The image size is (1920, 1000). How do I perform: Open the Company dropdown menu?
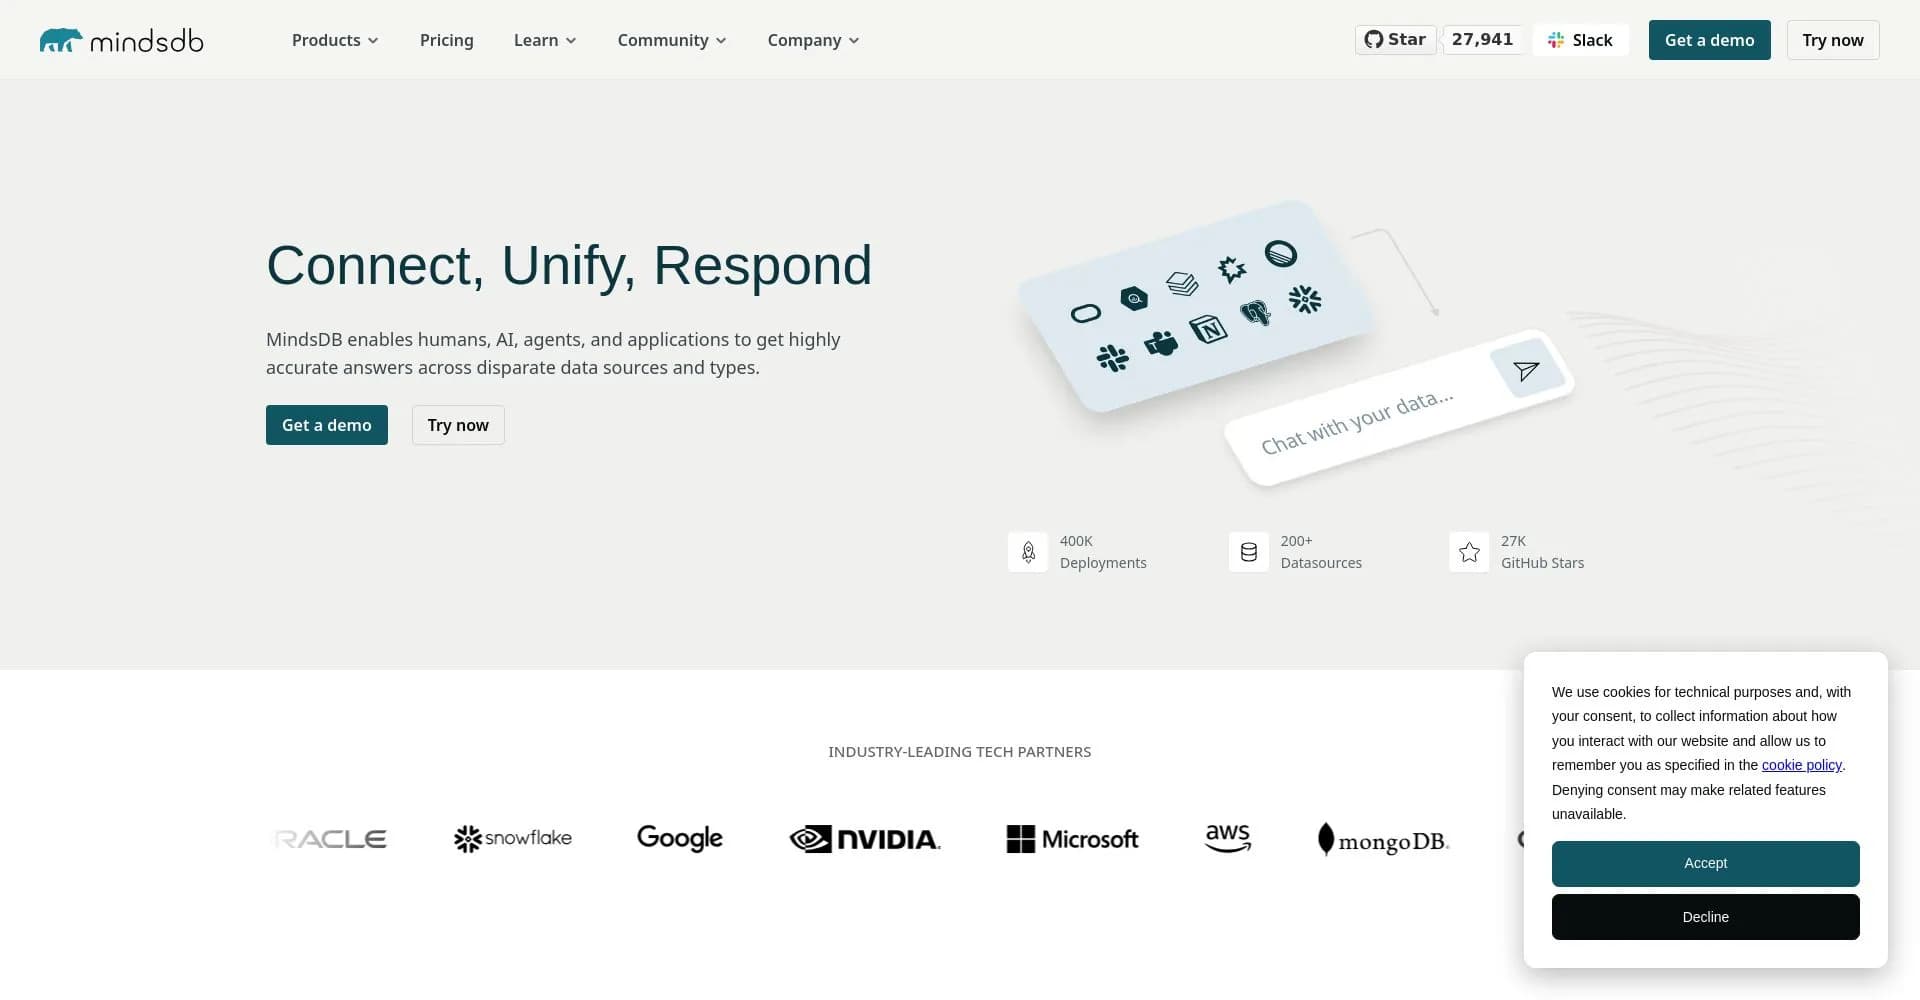point(812,40)
